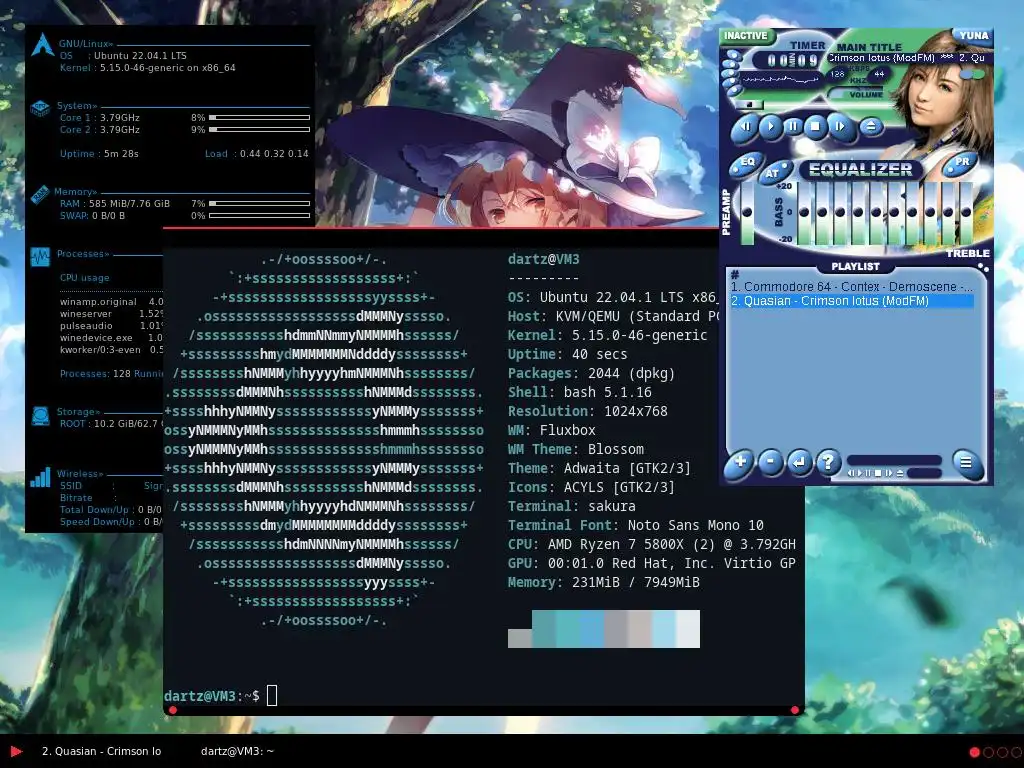1024x768 pixels.
Task: Click the Terminal: sakura line
Action: (571, 506)
